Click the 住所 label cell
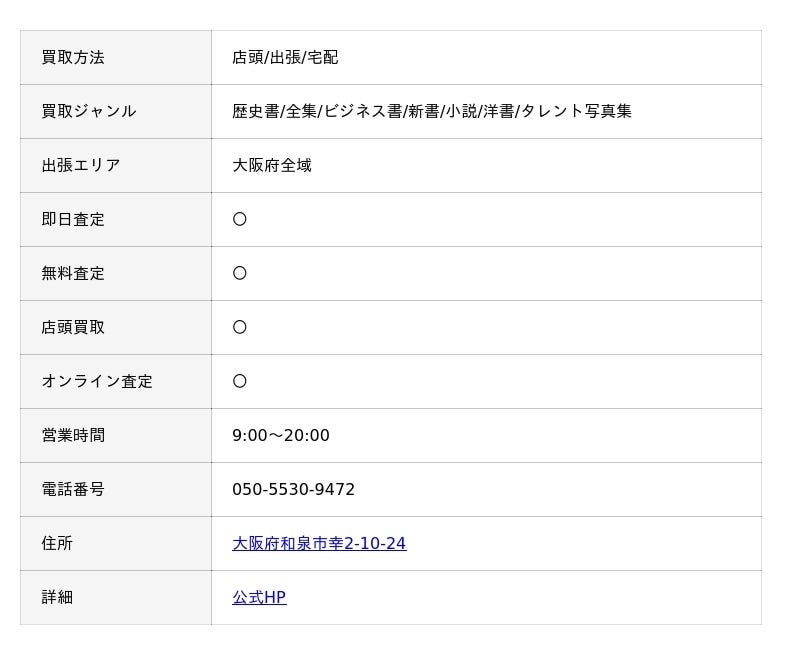The image size is (800, 655). [116, 544]
